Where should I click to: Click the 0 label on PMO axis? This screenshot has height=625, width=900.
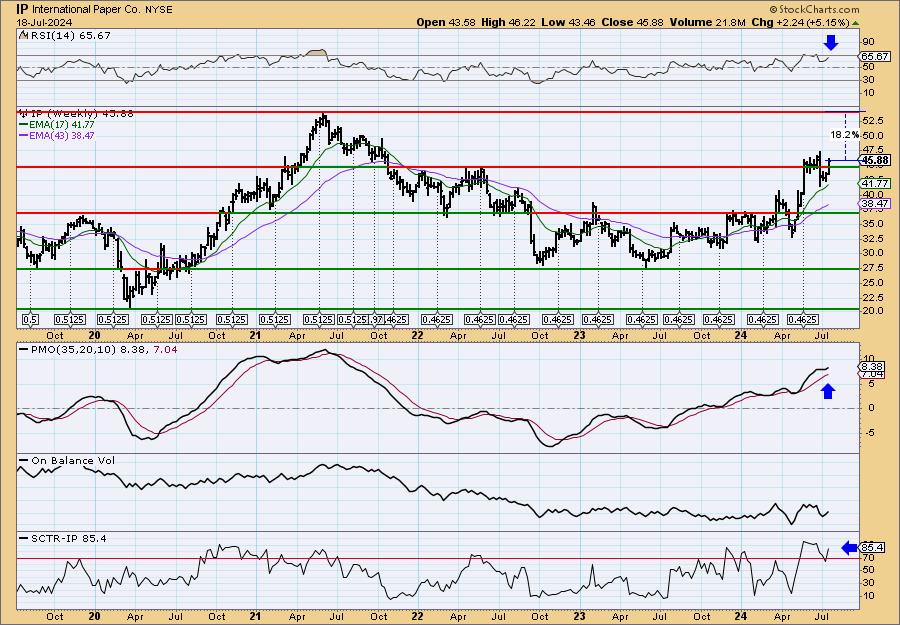[x=871, y=407]
